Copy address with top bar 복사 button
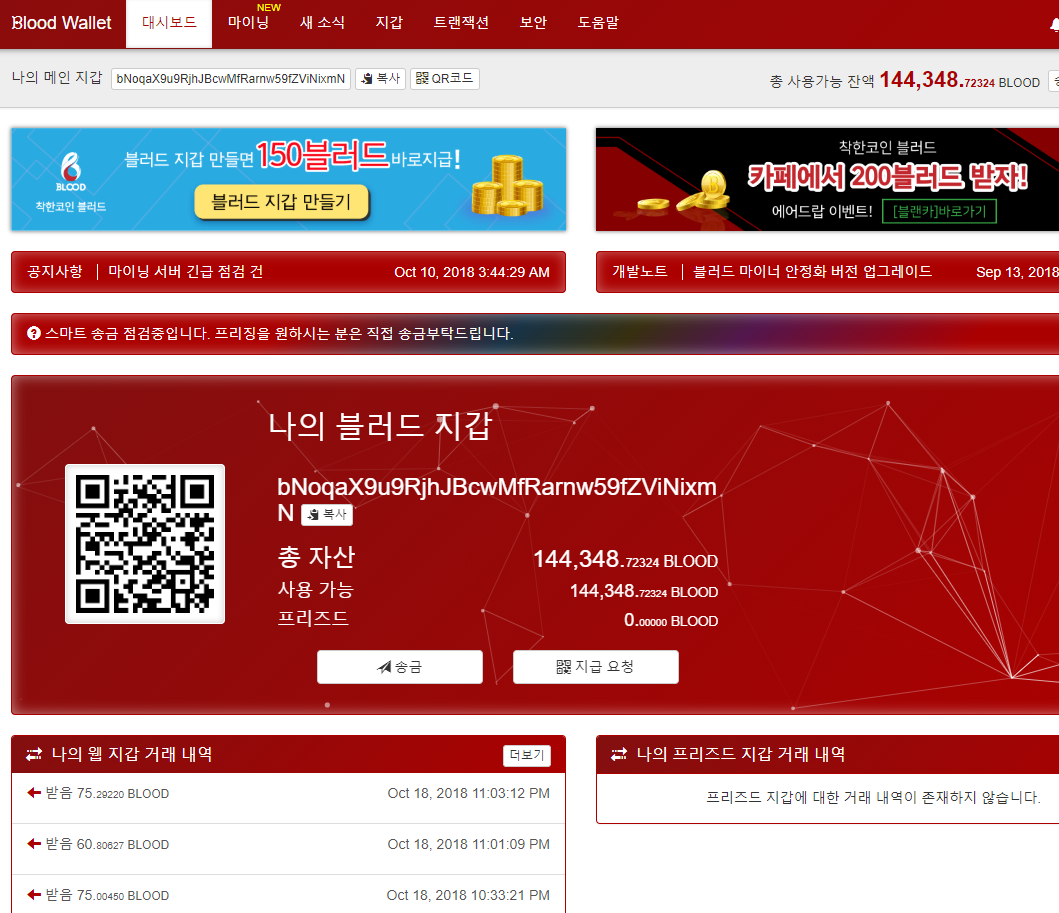The image size is (1059, 913). (x=380, y=79)
